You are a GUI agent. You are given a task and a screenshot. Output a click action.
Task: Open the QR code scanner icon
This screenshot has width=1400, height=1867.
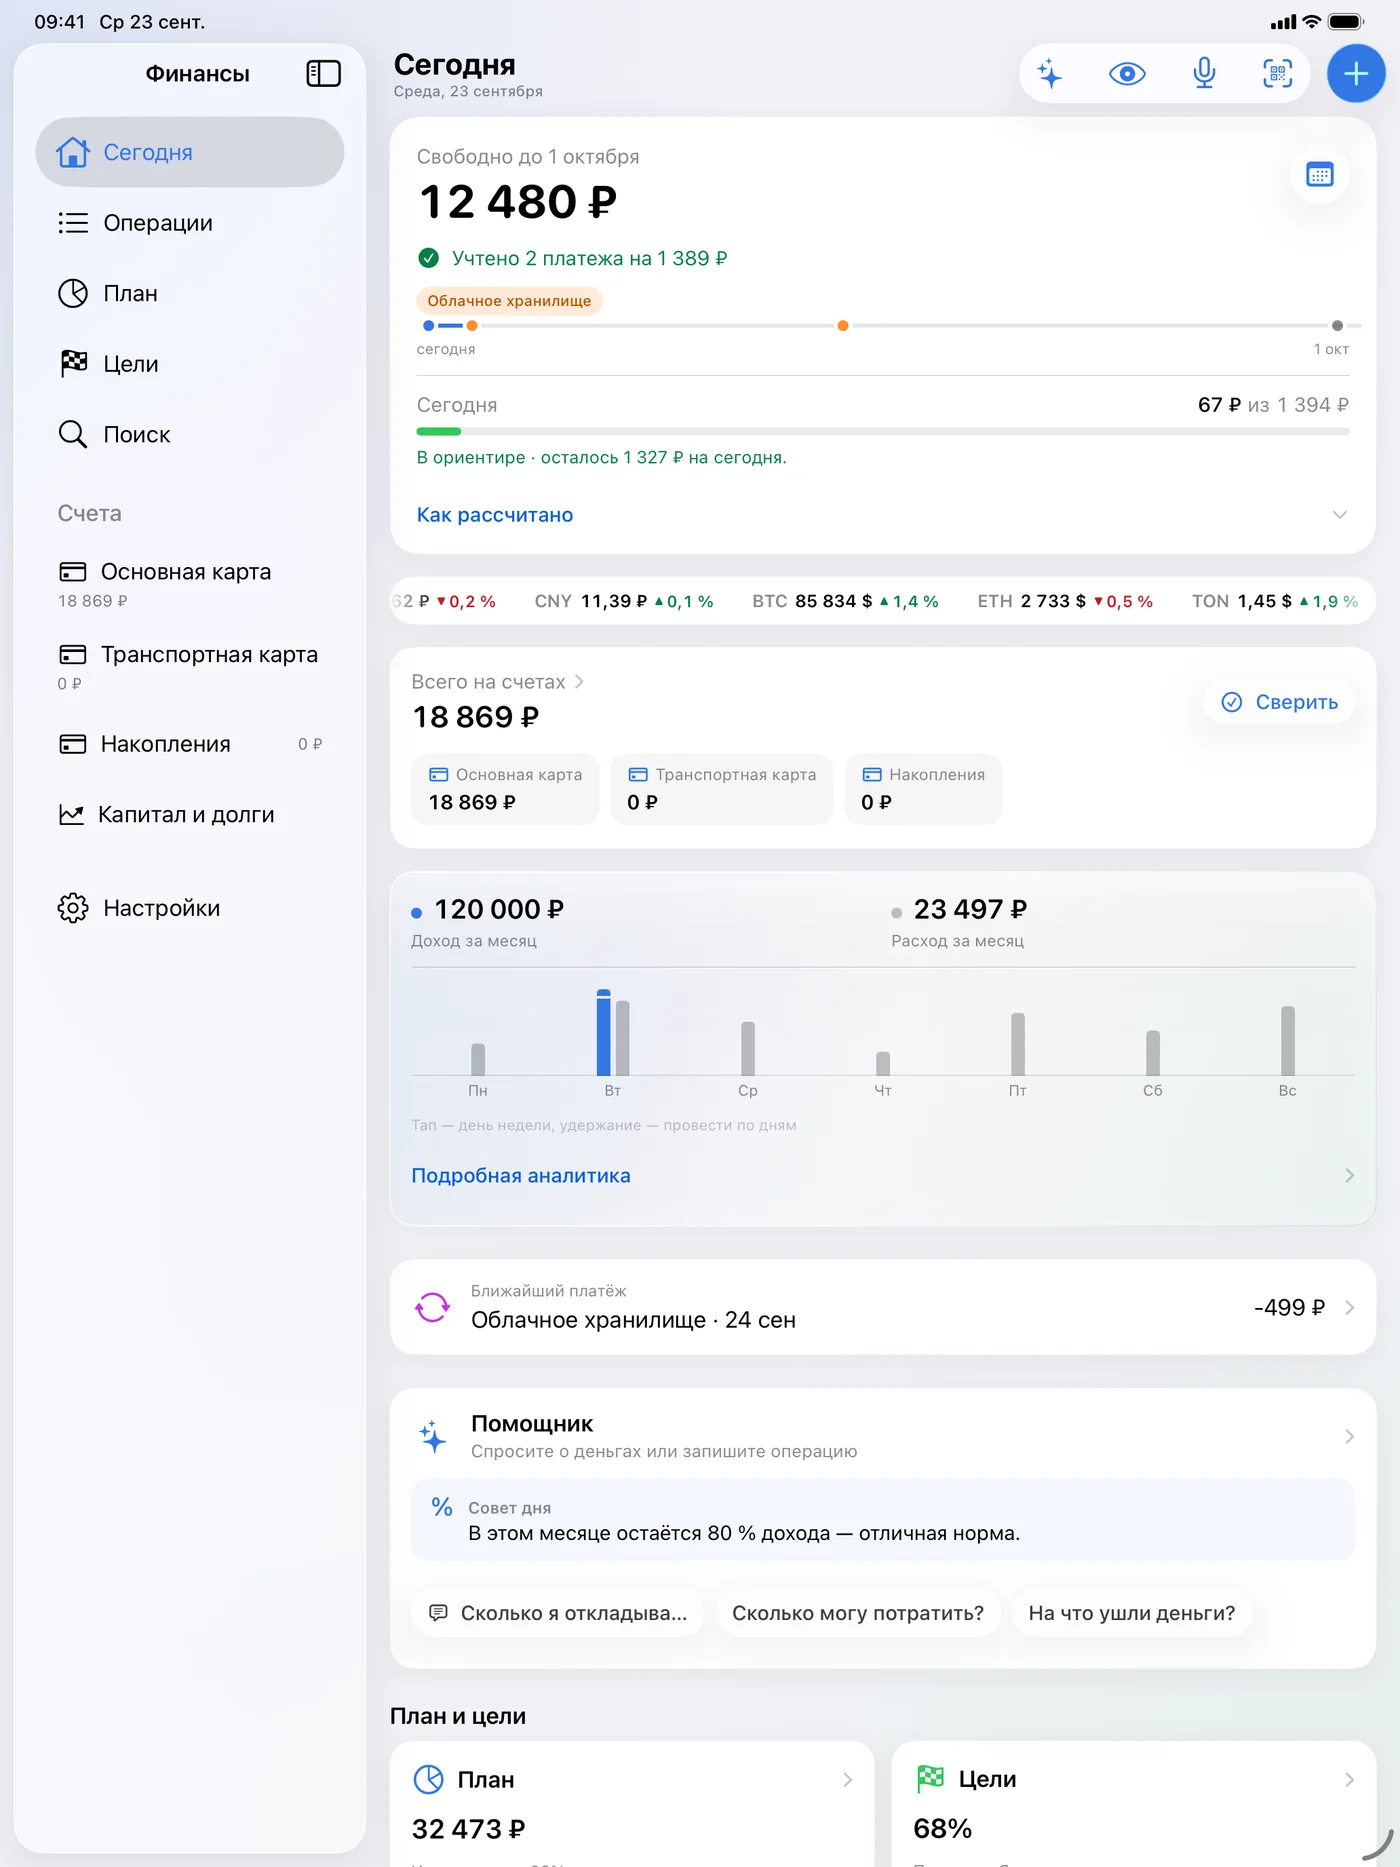click(1278, 74)
